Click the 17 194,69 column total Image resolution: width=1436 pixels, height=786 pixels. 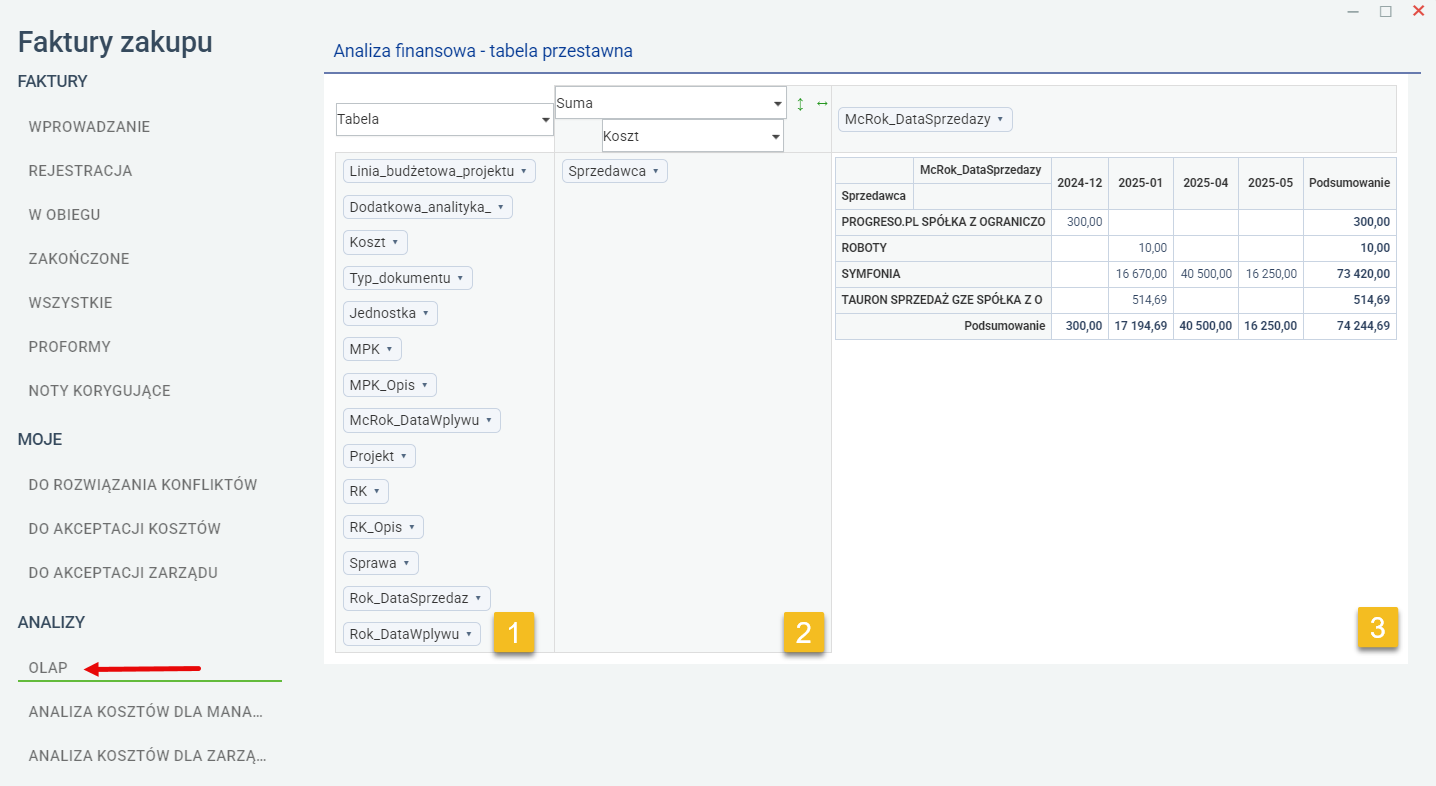(1141, 326)
